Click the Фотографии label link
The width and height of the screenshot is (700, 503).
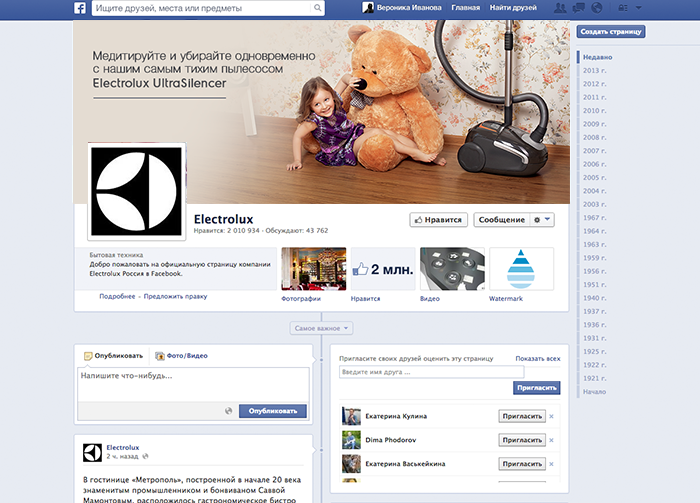tap(301, 299)
